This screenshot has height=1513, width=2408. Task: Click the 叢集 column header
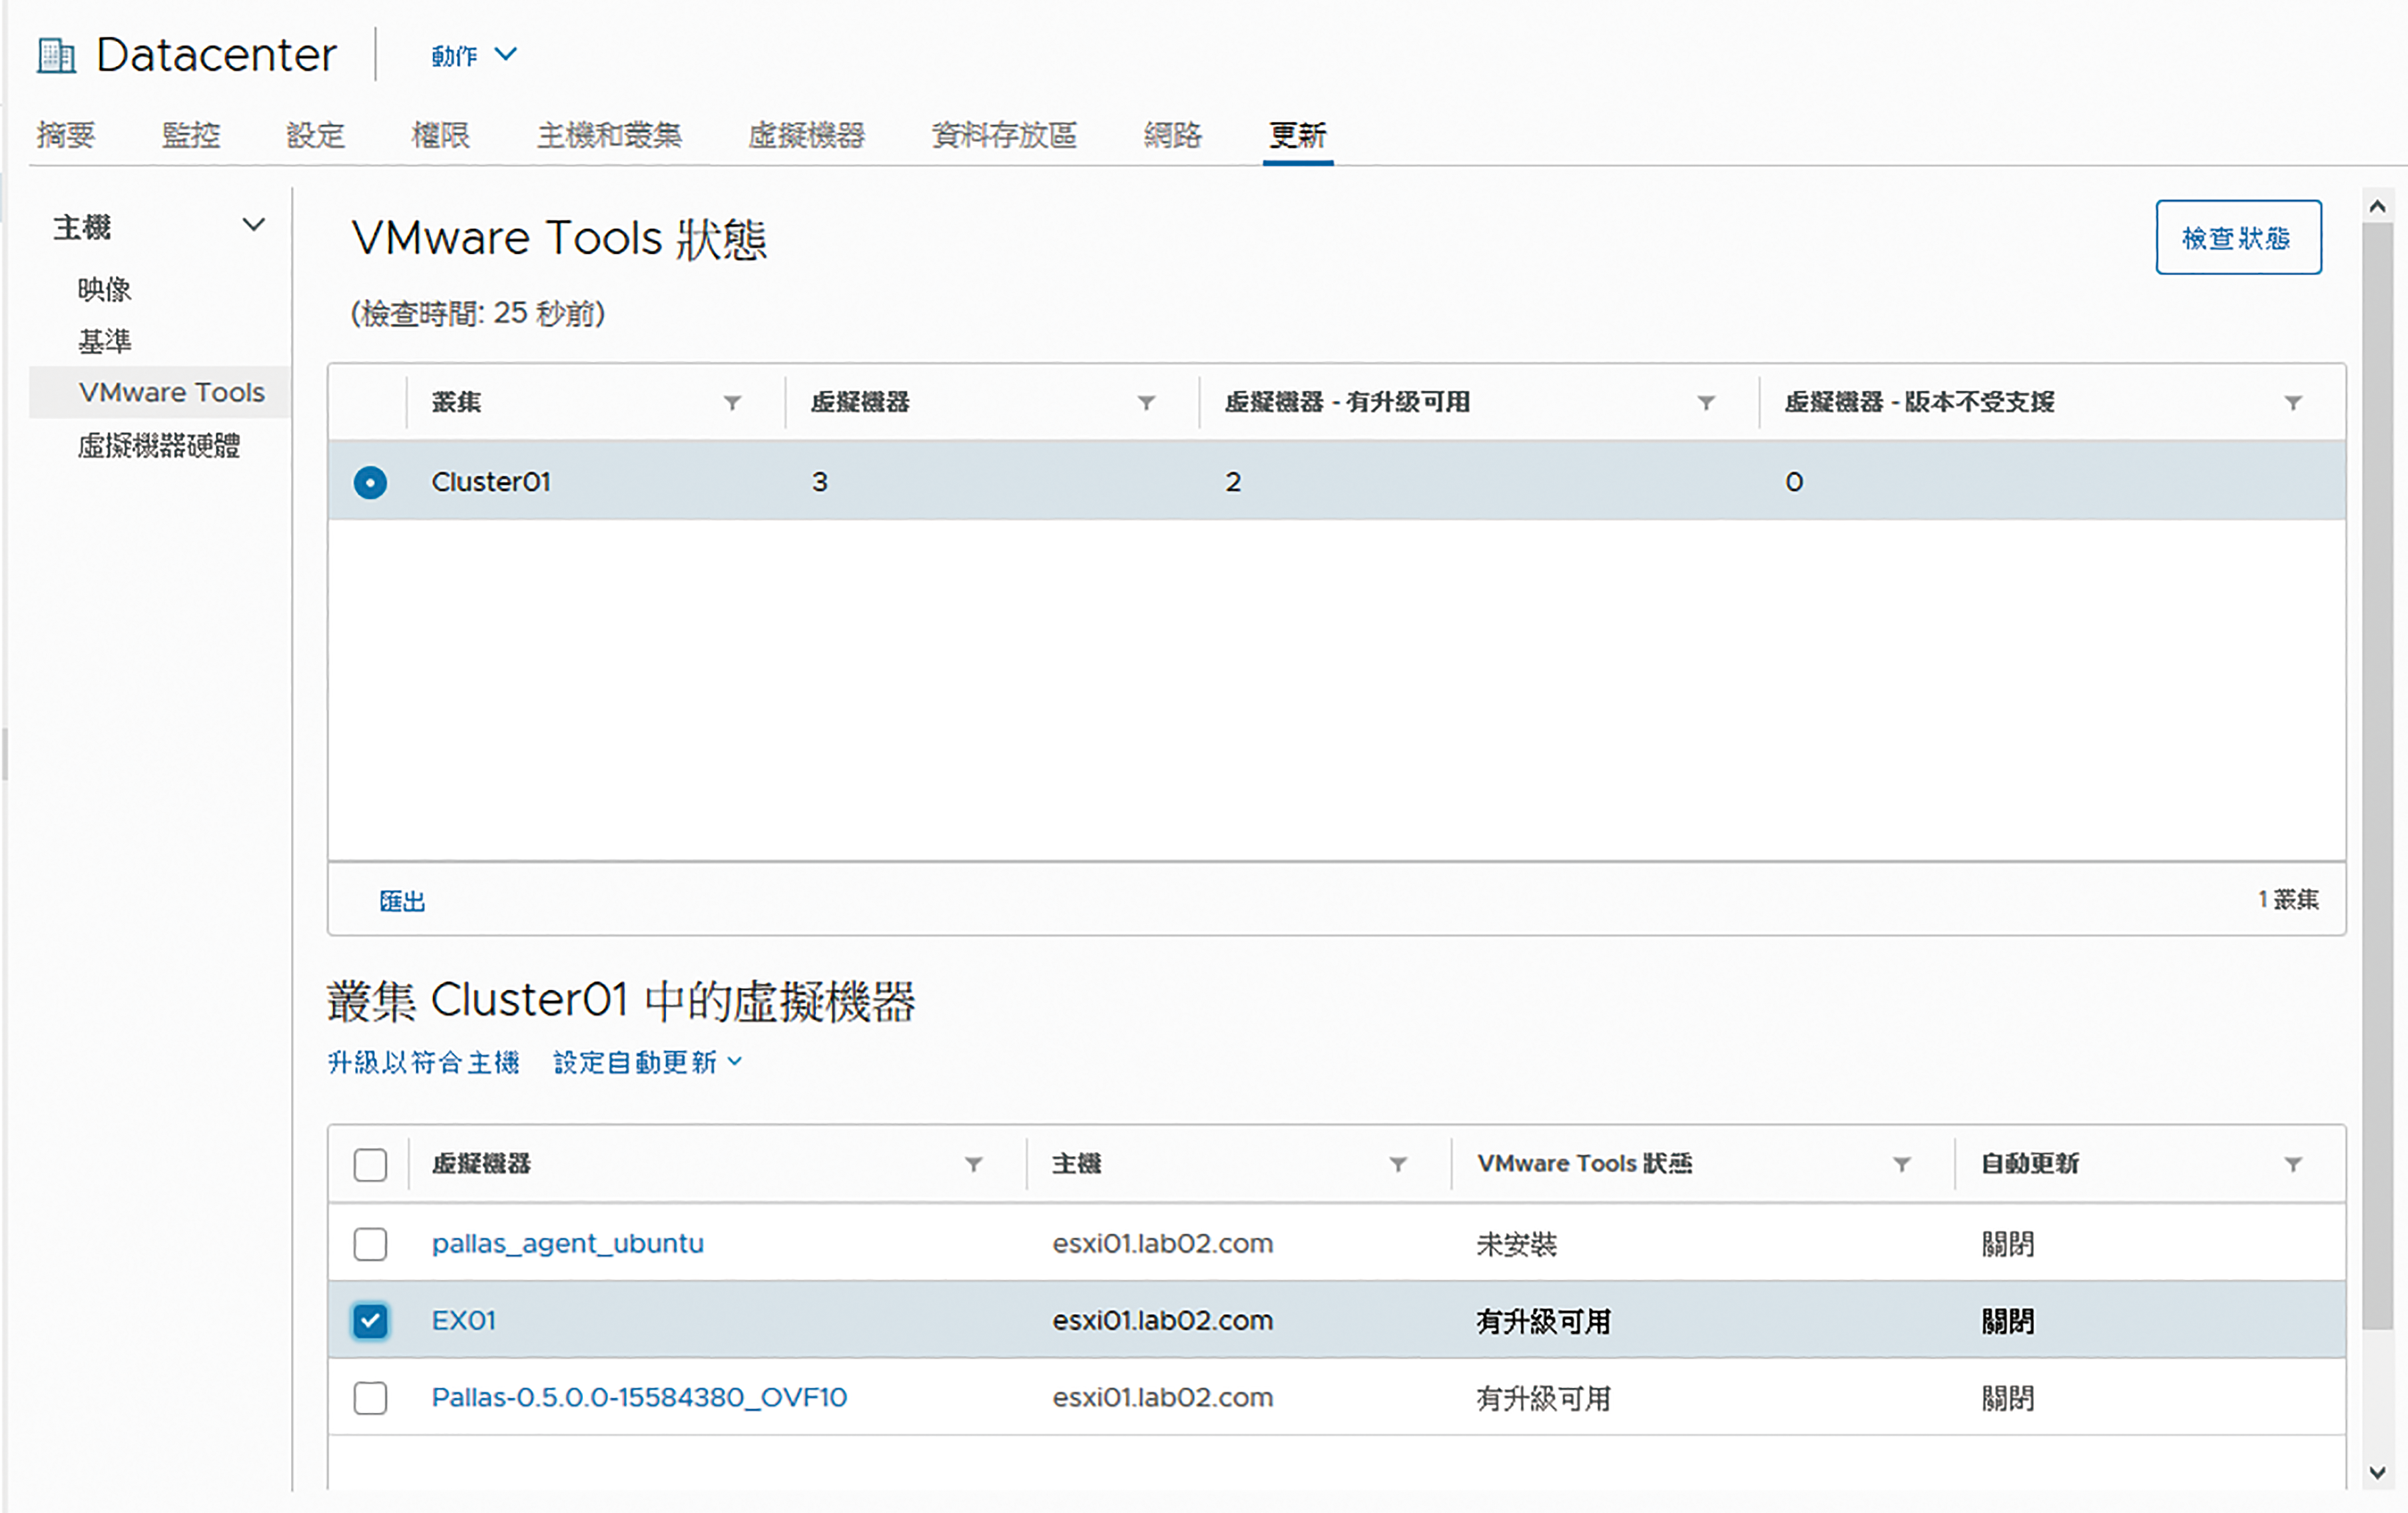(x=456, y=402)
